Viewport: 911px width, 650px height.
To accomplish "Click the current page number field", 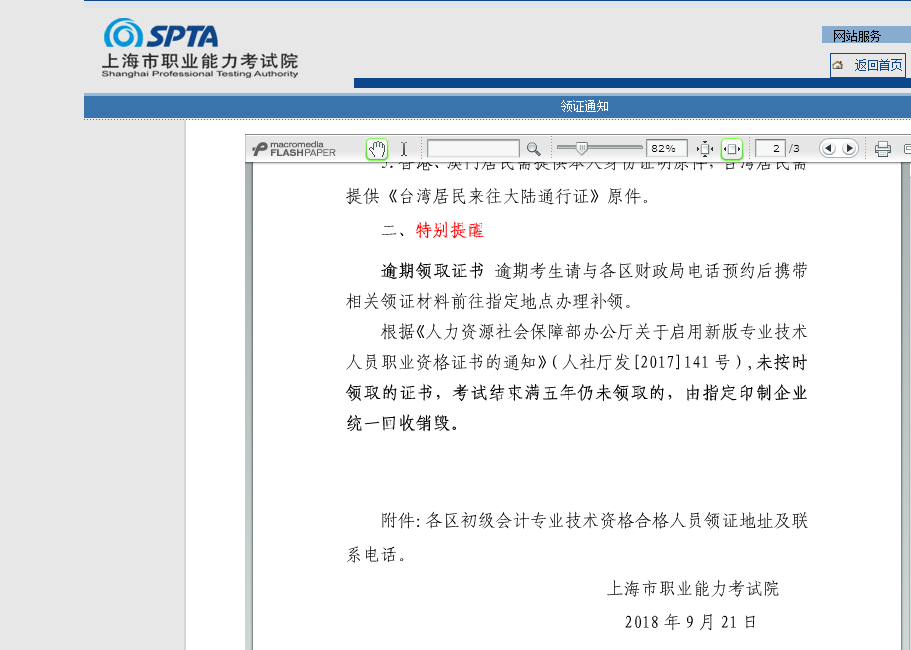I will pyautogui.click(x=770, y=149).
